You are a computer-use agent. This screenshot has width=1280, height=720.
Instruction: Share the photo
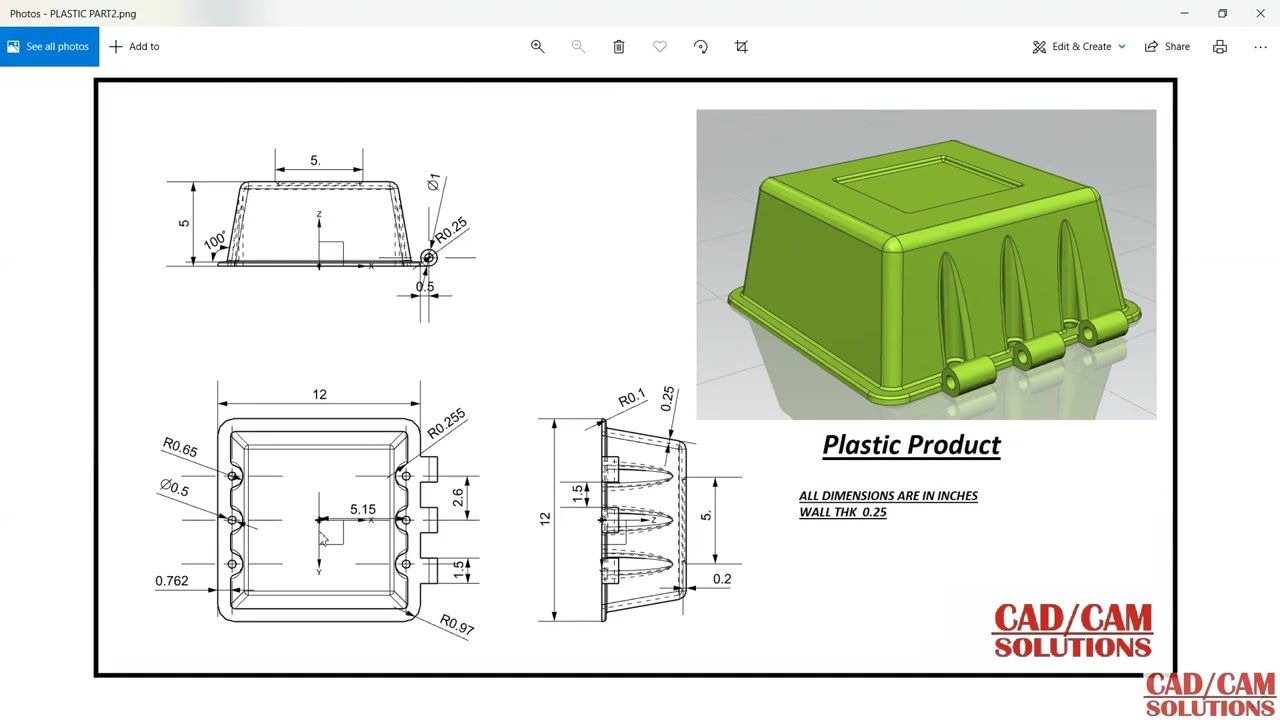point(1167,46)
